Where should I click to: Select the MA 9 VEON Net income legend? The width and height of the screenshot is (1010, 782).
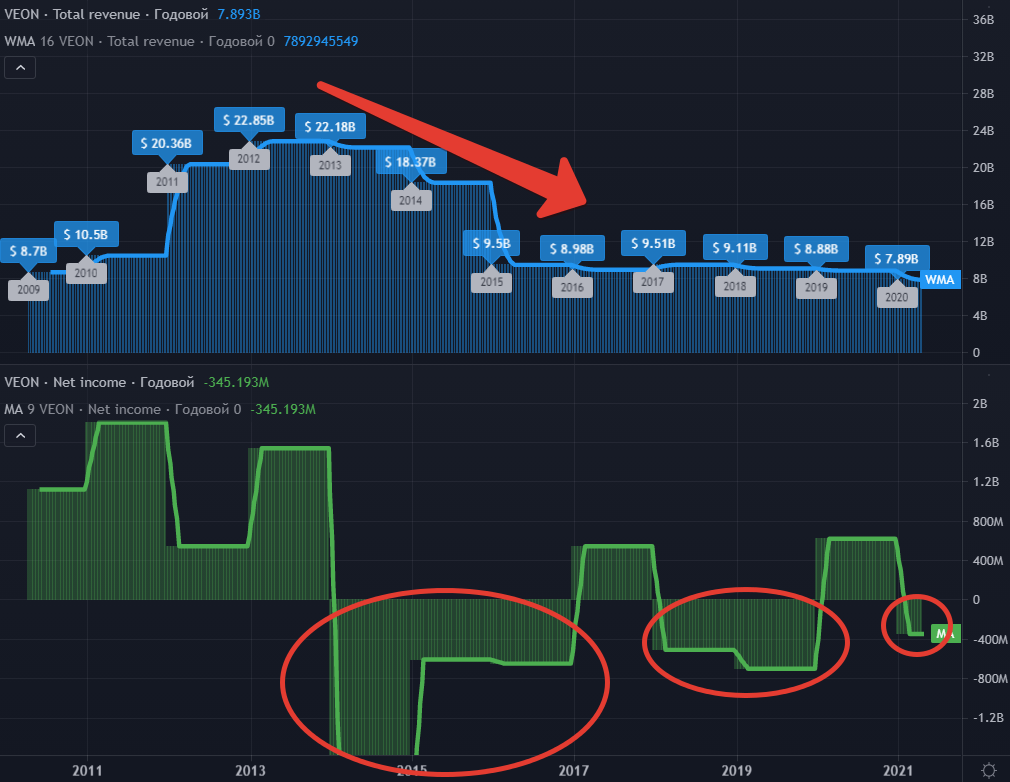click(122, 410)
